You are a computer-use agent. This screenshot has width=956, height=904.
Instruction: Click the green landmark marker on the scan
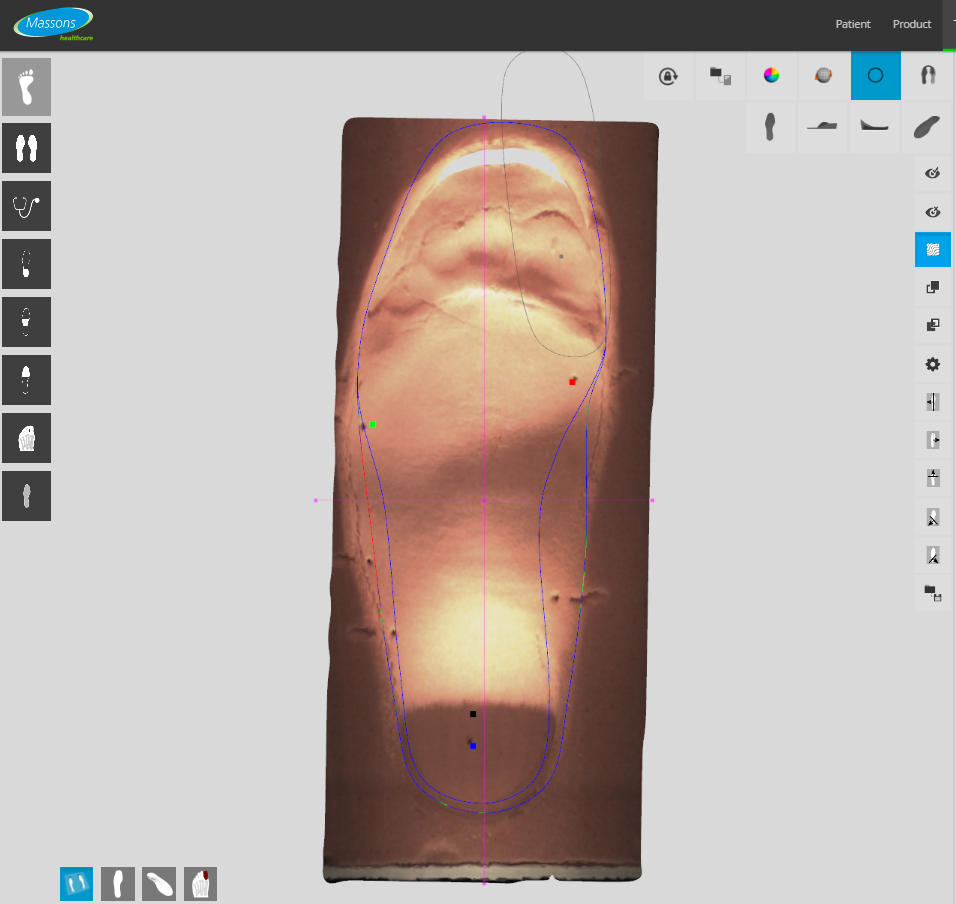pos(373,424)
